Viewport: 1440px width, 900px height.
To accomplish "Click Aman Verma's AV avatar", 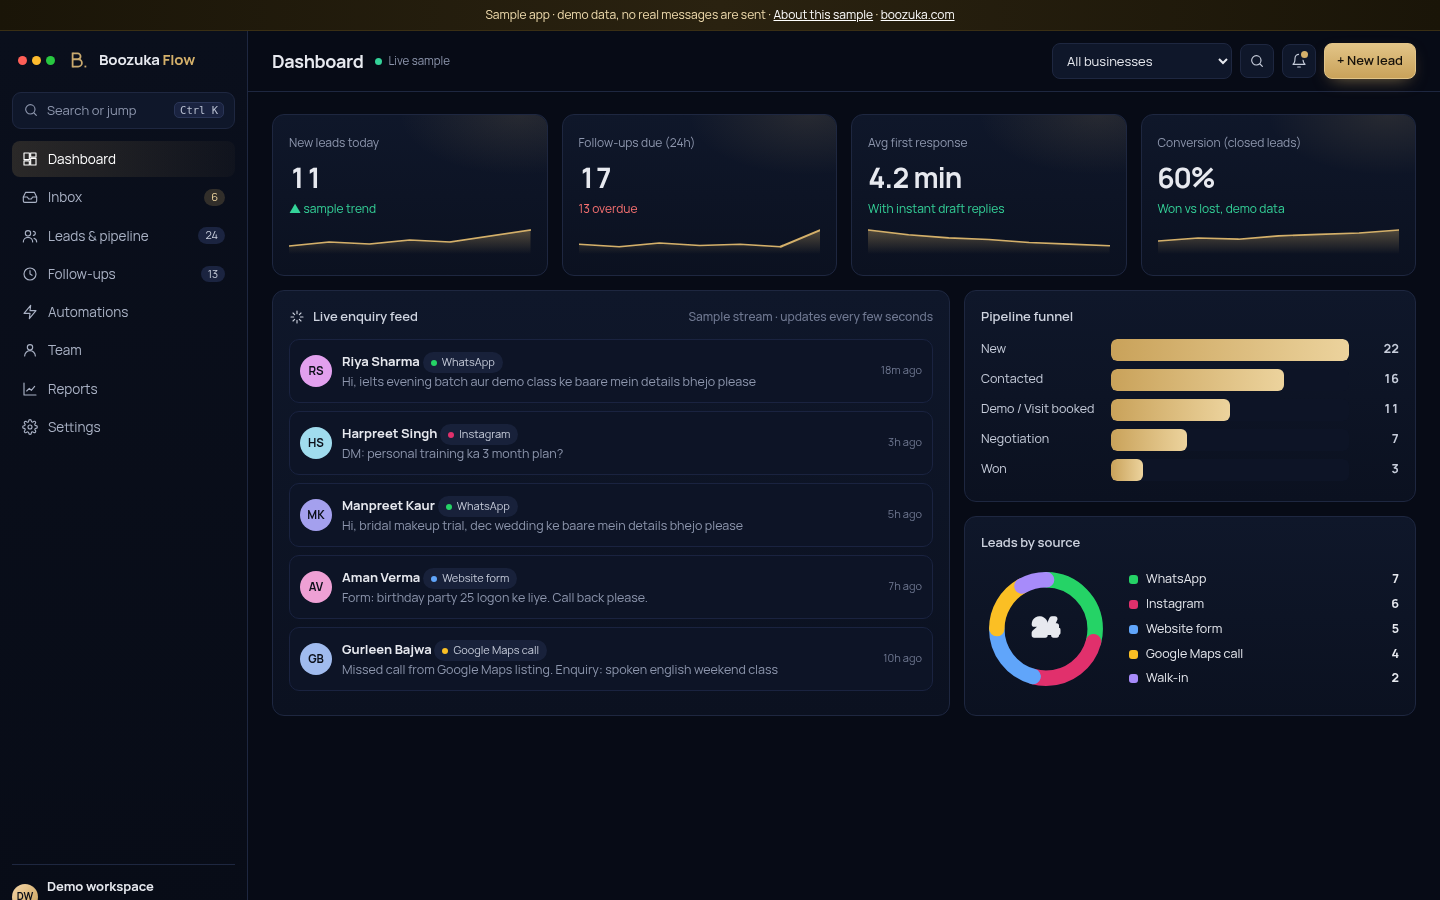I will (316, 587).
